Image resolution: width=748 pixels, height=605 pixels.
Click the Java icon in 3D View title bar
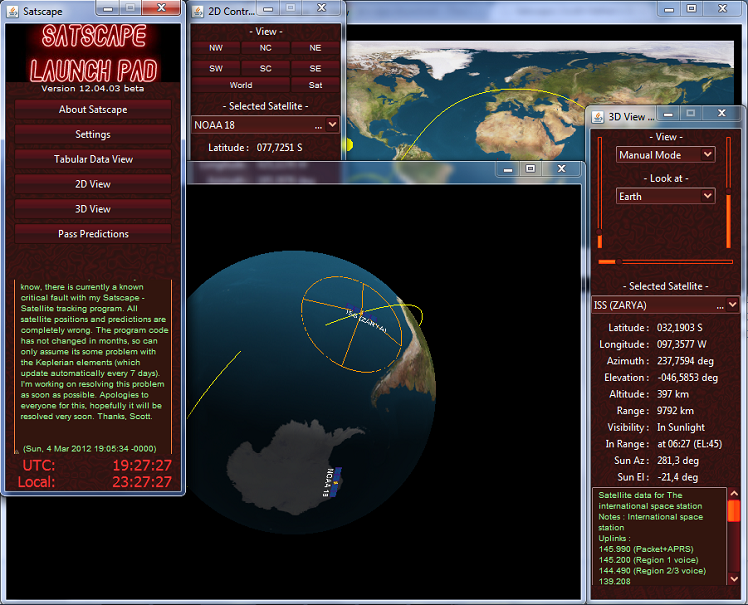coord(598,116)
